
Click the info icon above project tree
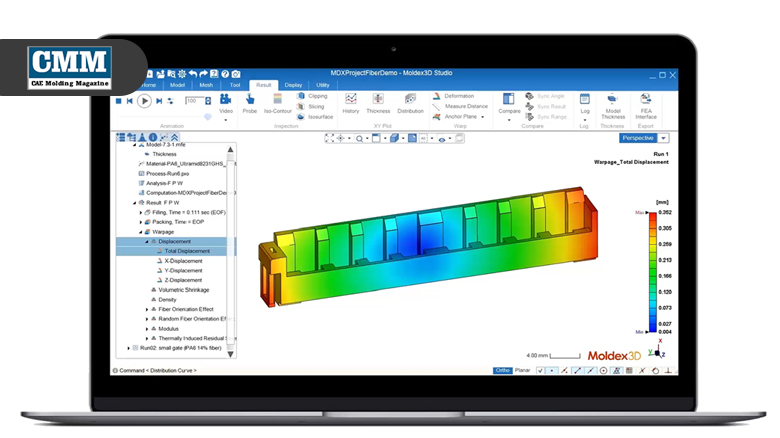153,137
